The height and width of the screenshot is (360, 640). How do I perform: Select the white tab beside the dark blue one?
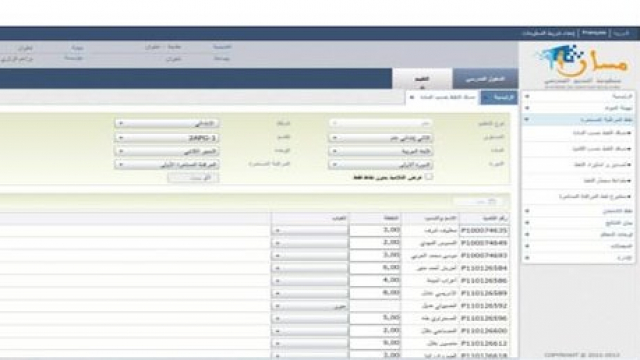pos(422,79)
